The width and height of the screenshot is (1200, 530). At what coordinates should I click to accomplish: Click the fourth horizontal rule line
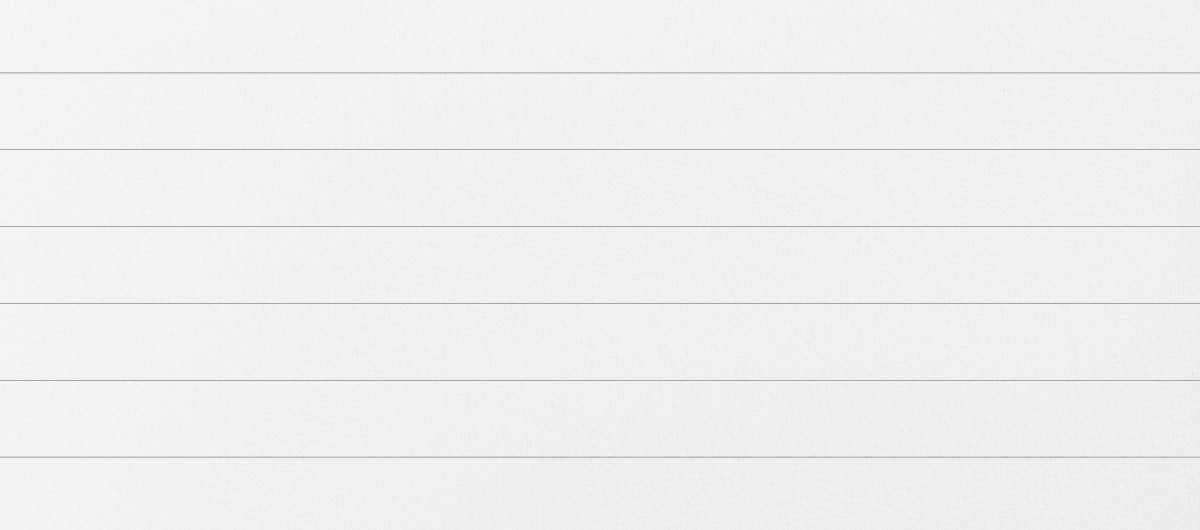click(x=600, y=304)
